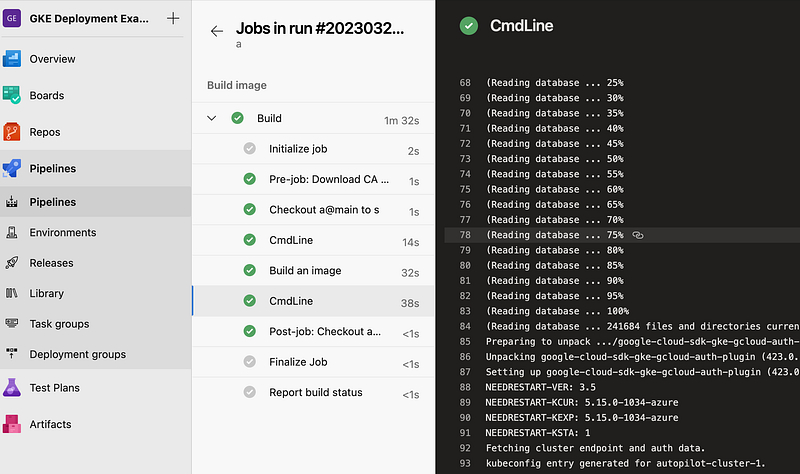Go to Library page

(x=46, y=293)
